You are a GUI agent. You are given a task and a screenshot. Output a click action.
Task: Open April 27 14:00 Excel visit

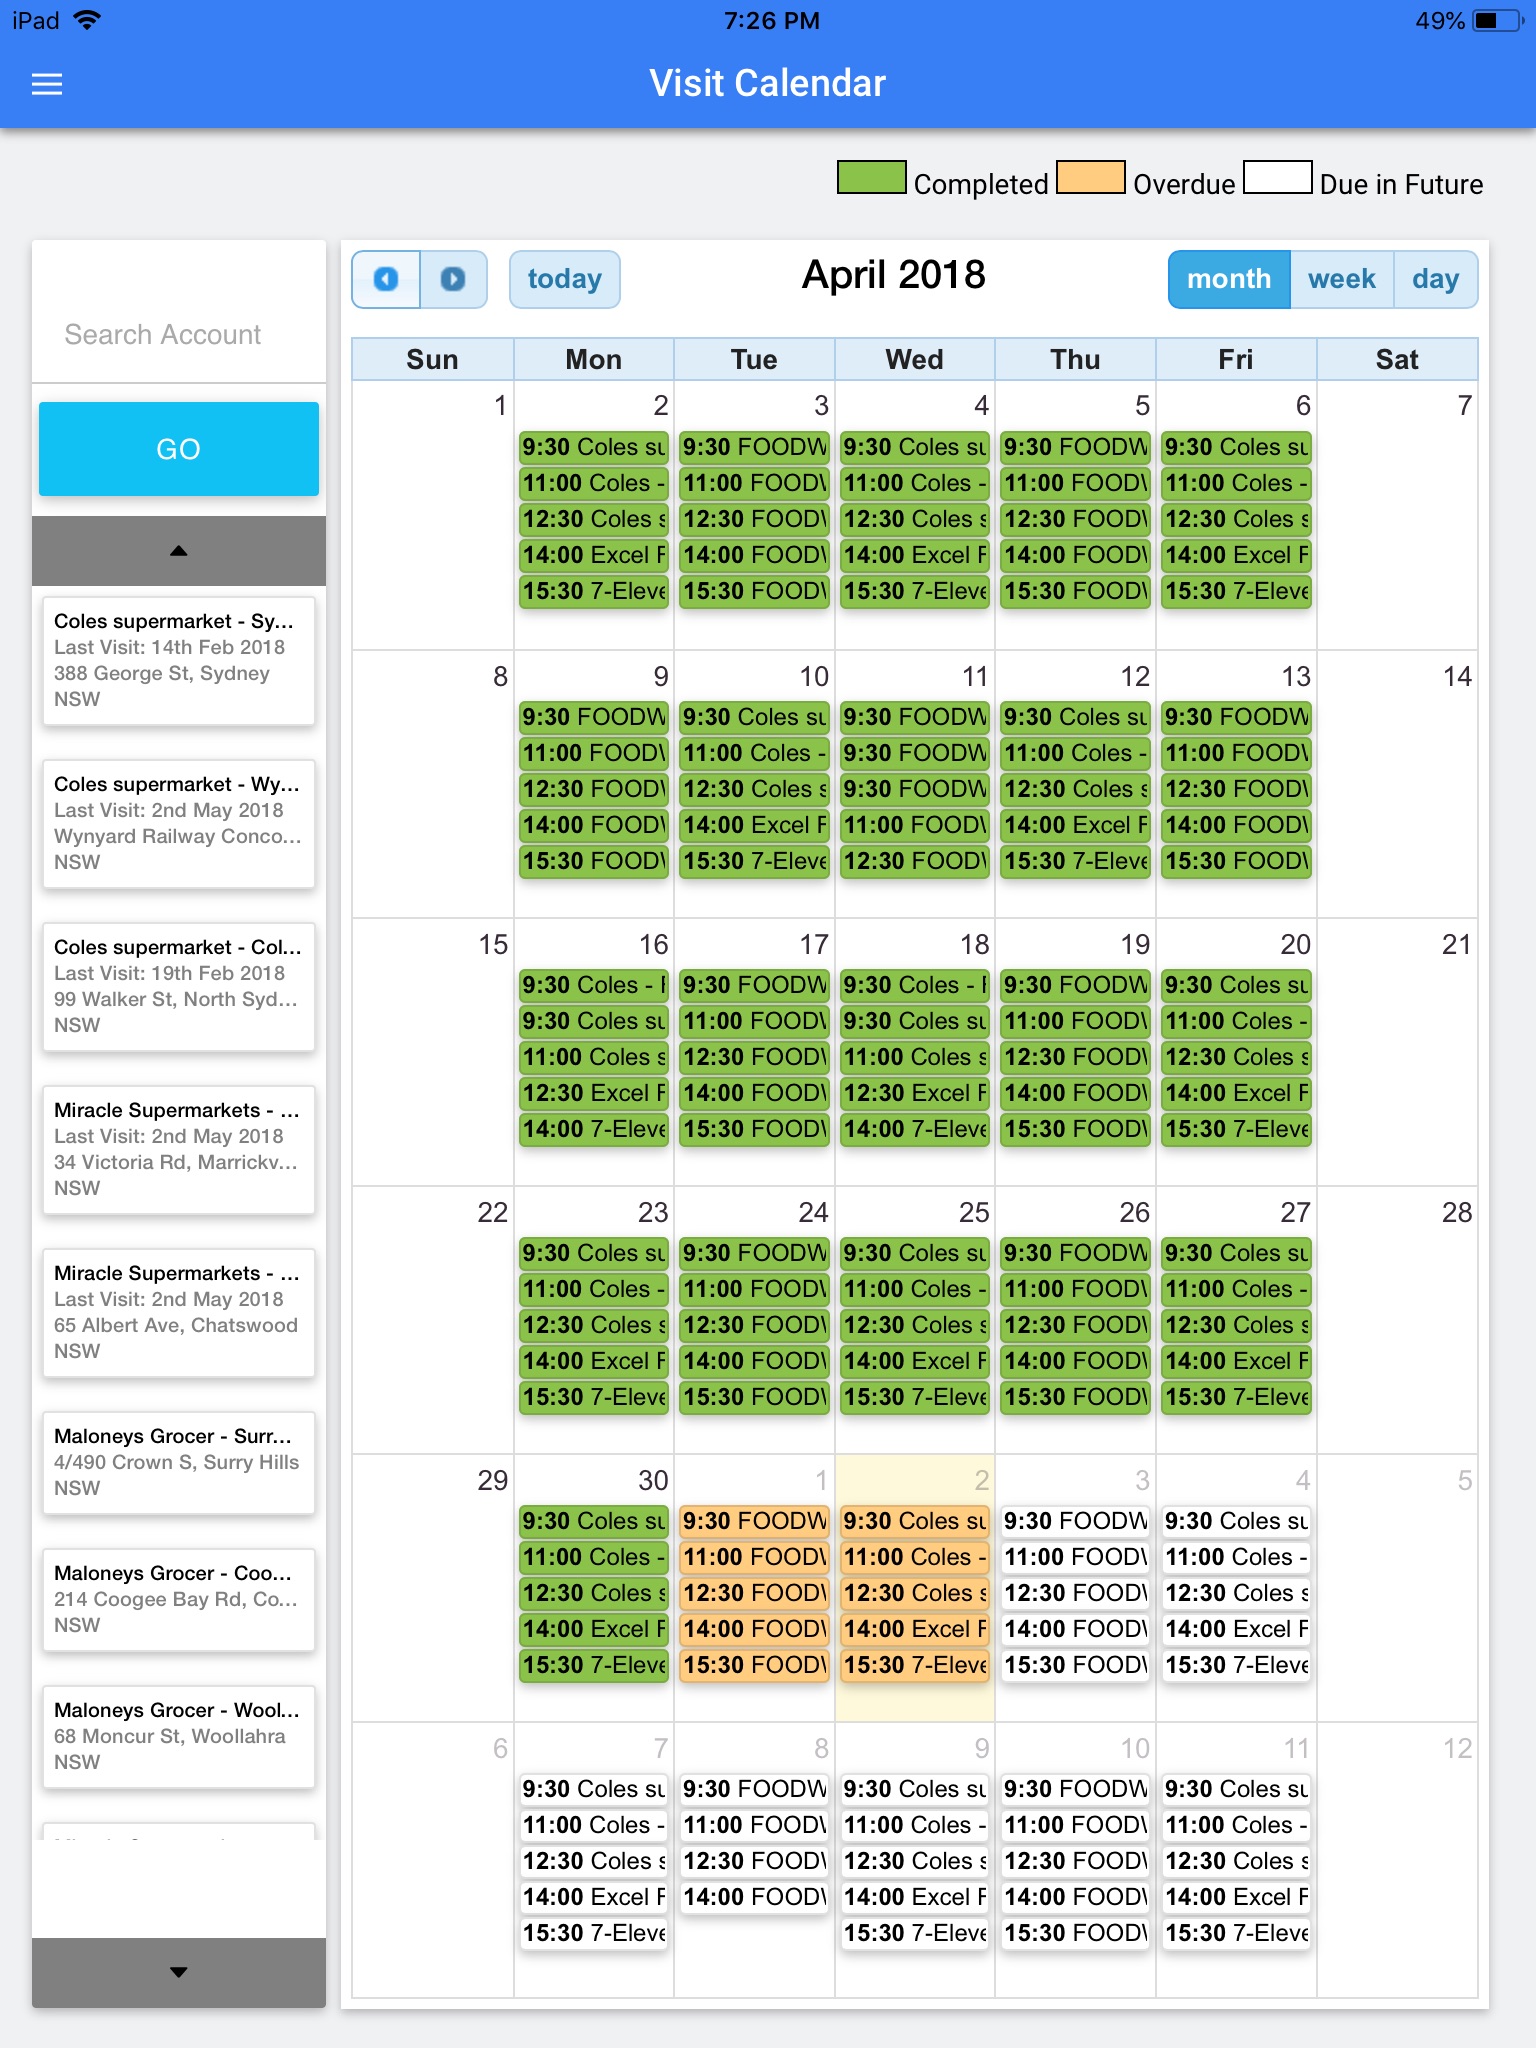[x=1237, y=1361]
